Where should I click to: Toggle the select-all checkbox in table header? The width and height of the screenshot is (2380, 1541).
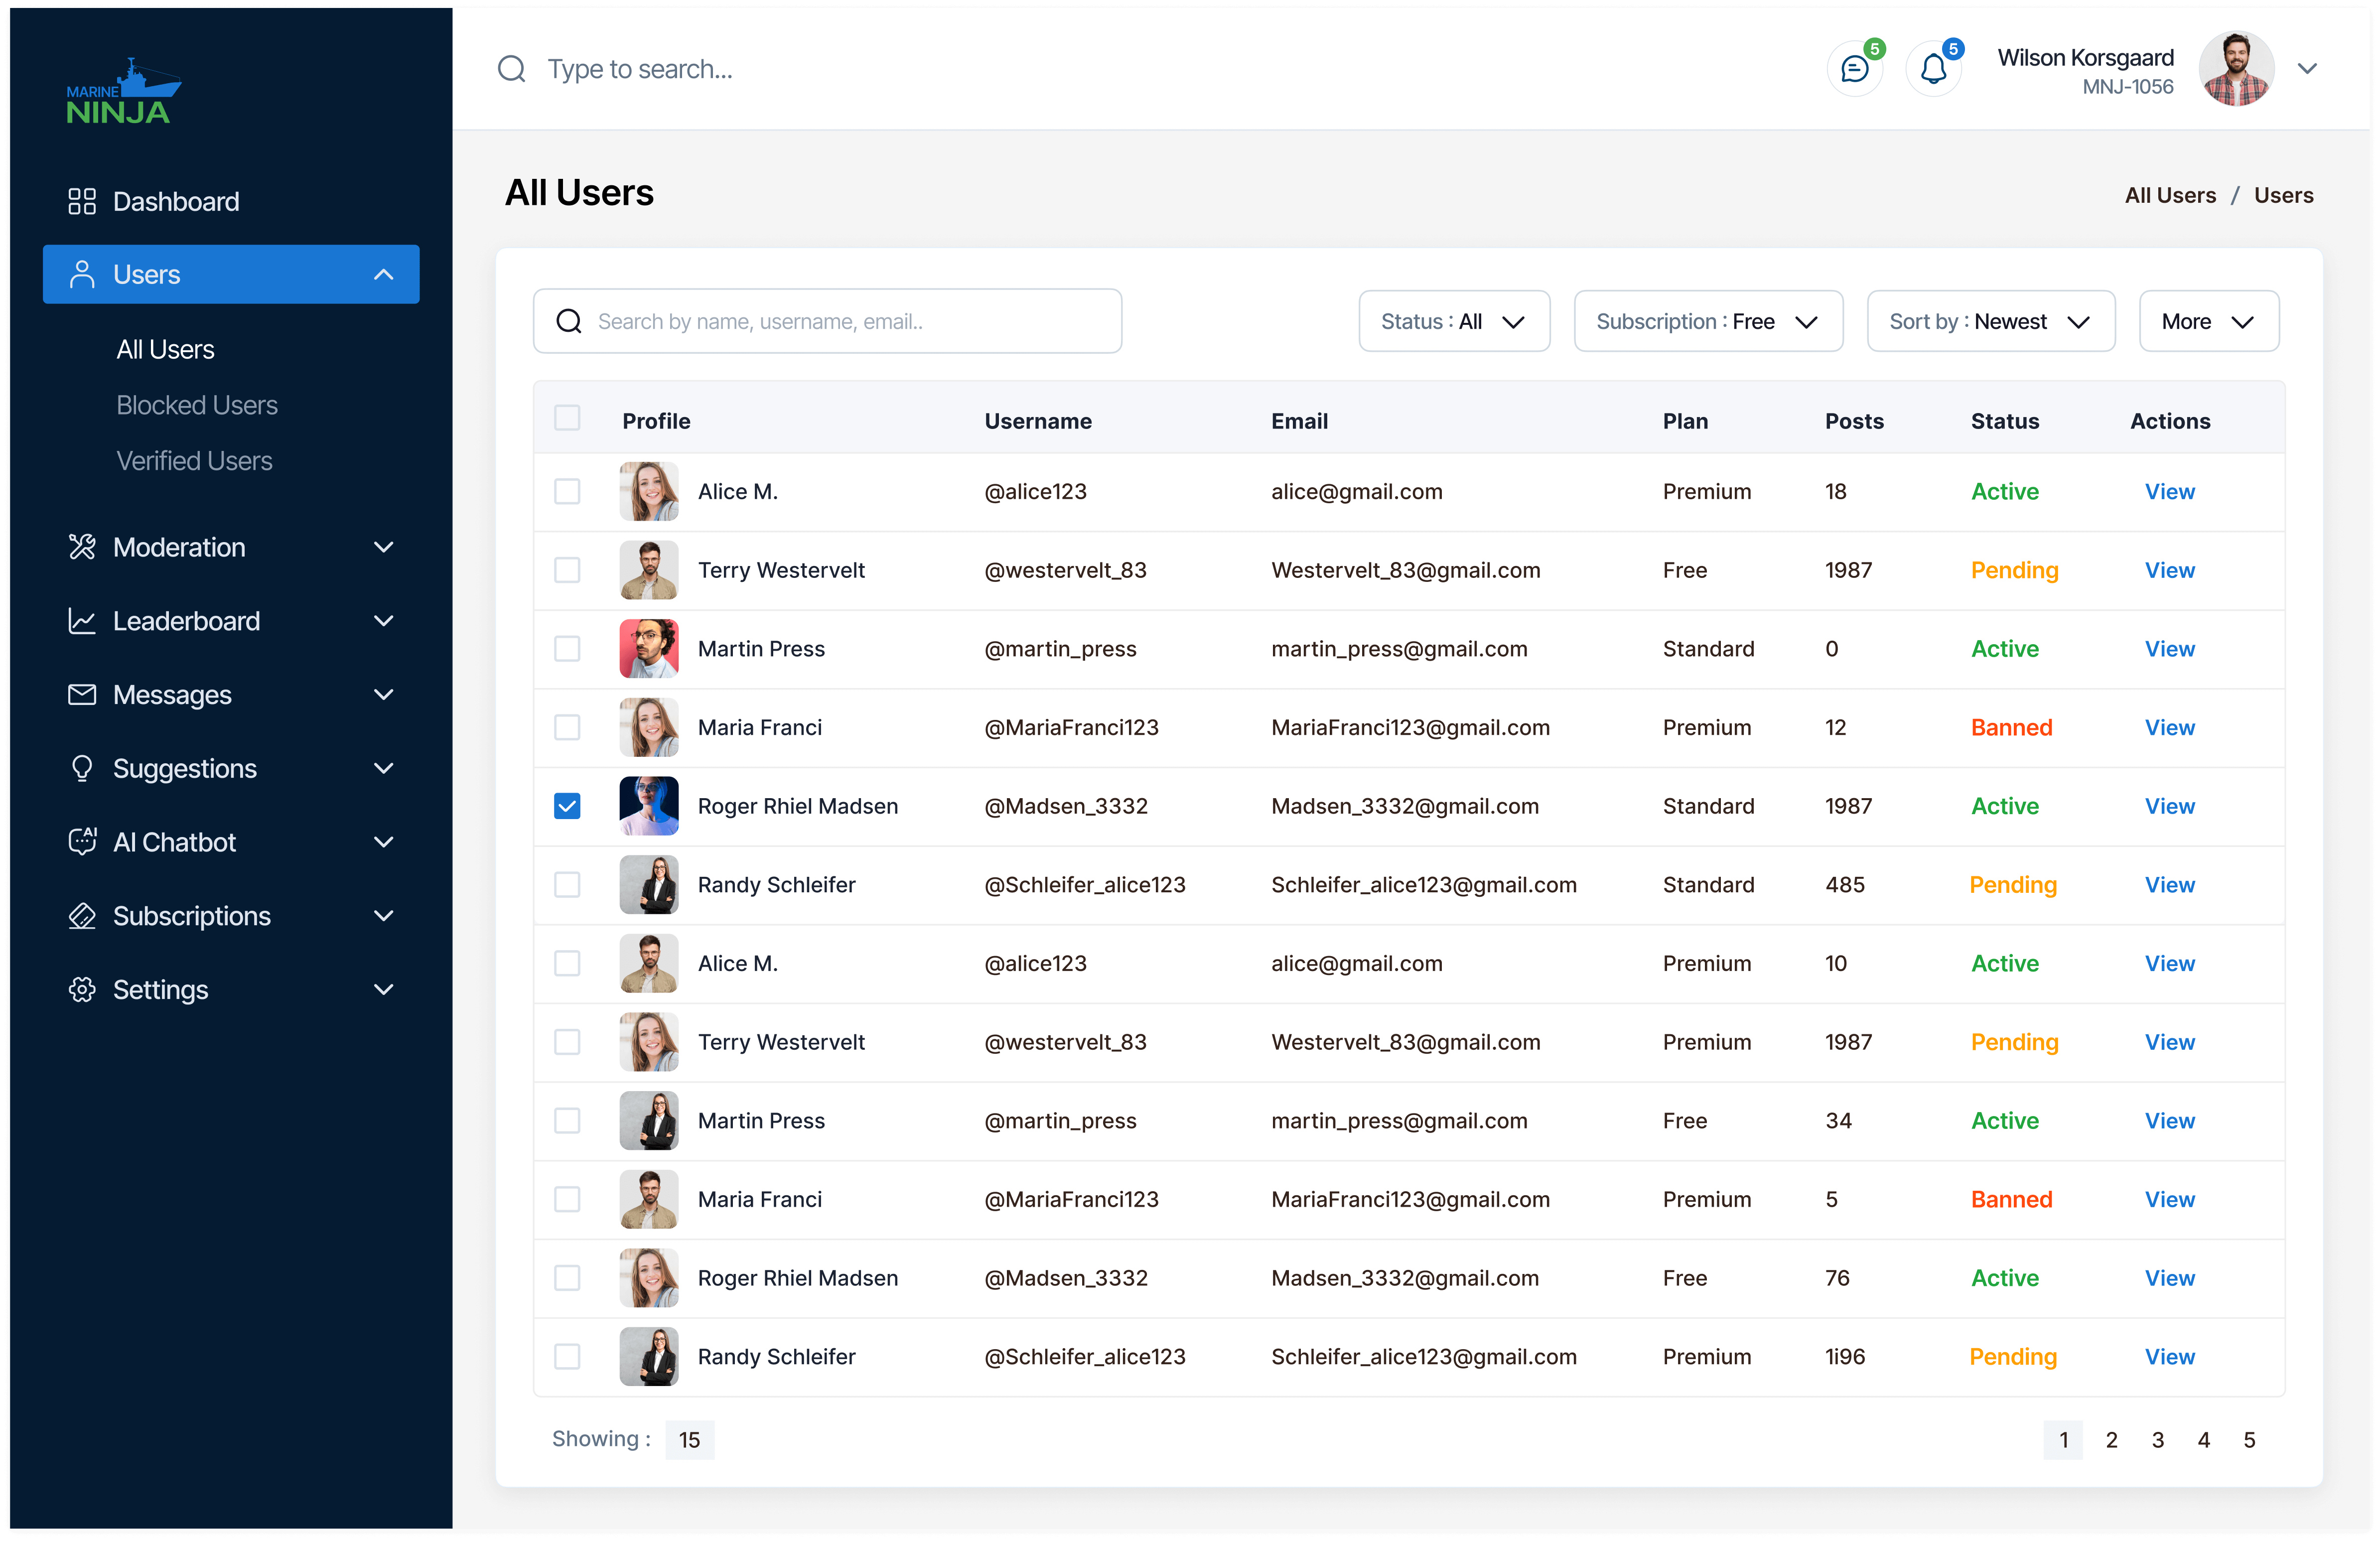[567, 418]
